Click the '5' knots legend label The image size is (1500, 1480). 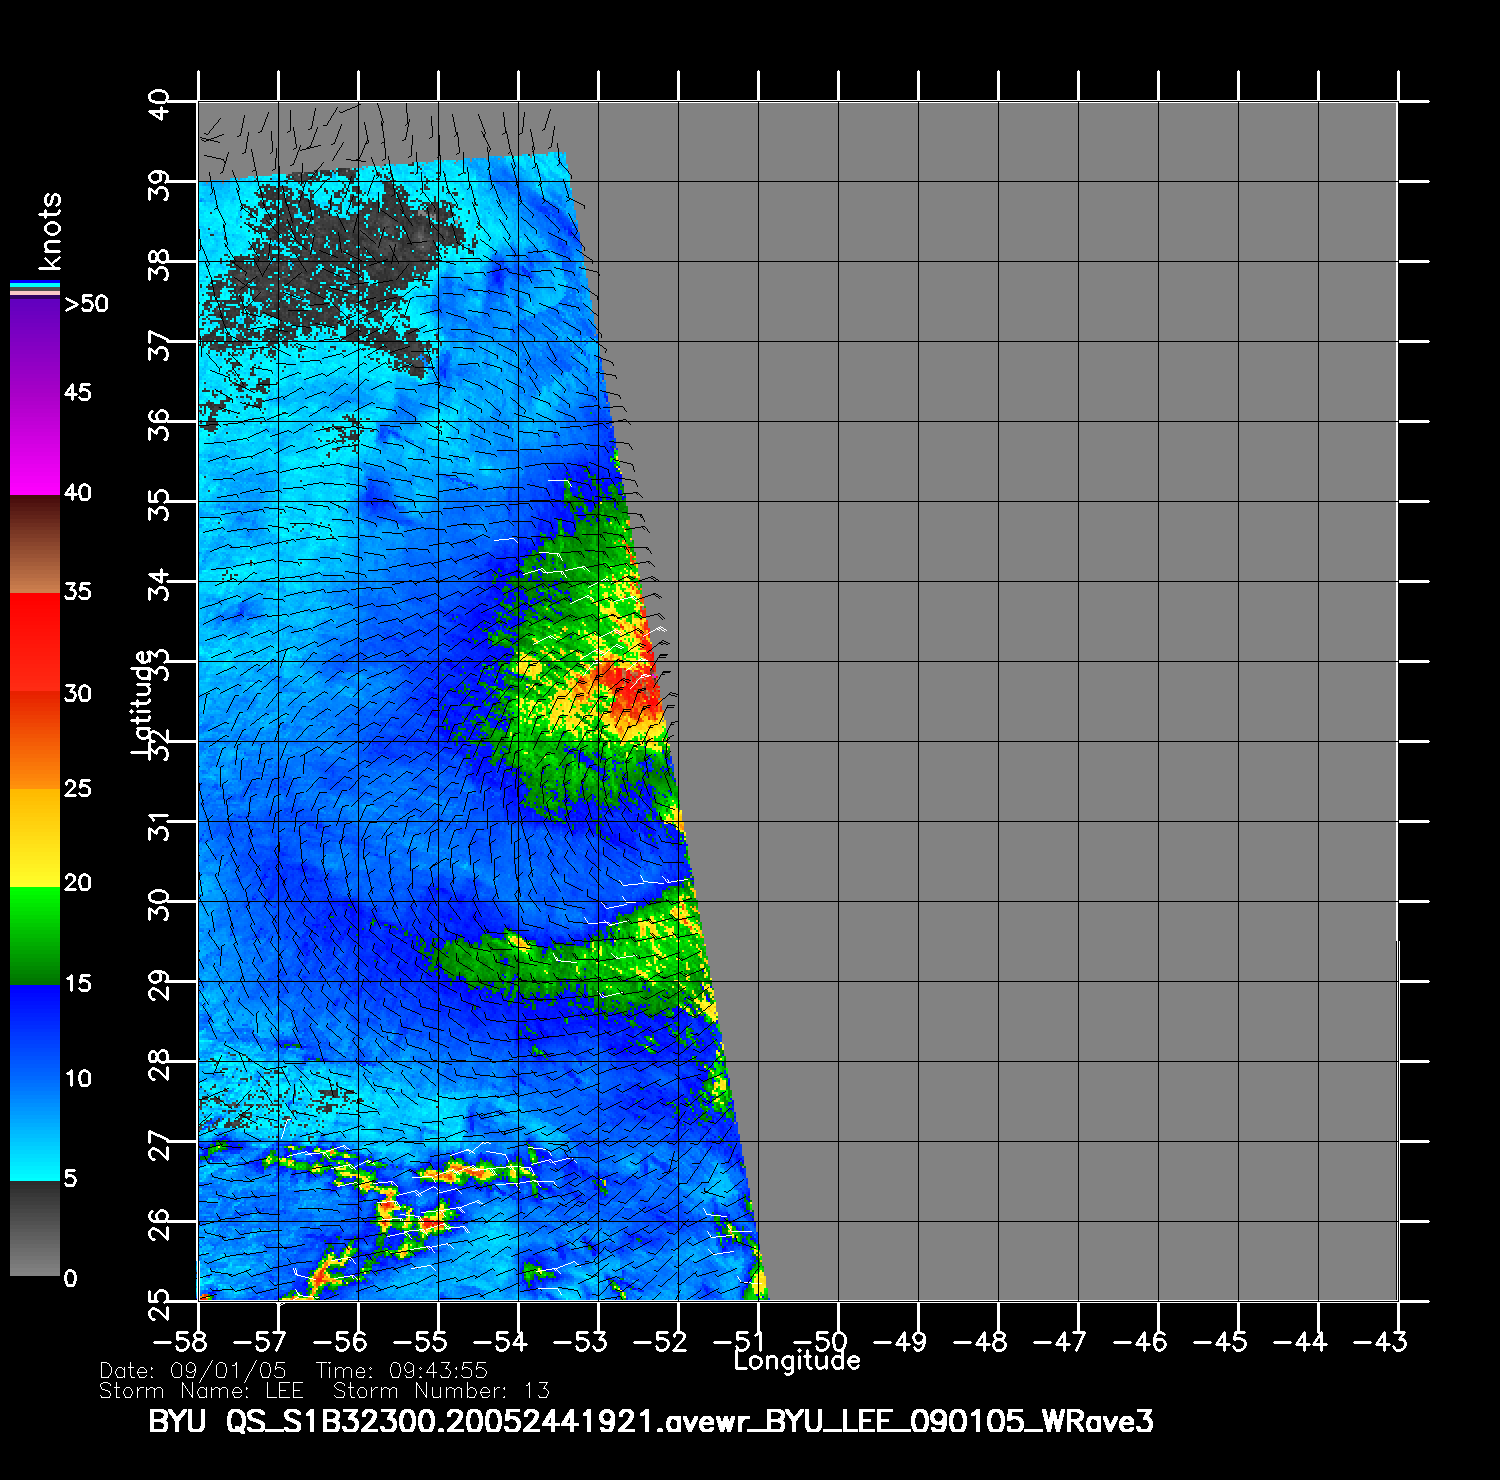(x=70, y=1178)
